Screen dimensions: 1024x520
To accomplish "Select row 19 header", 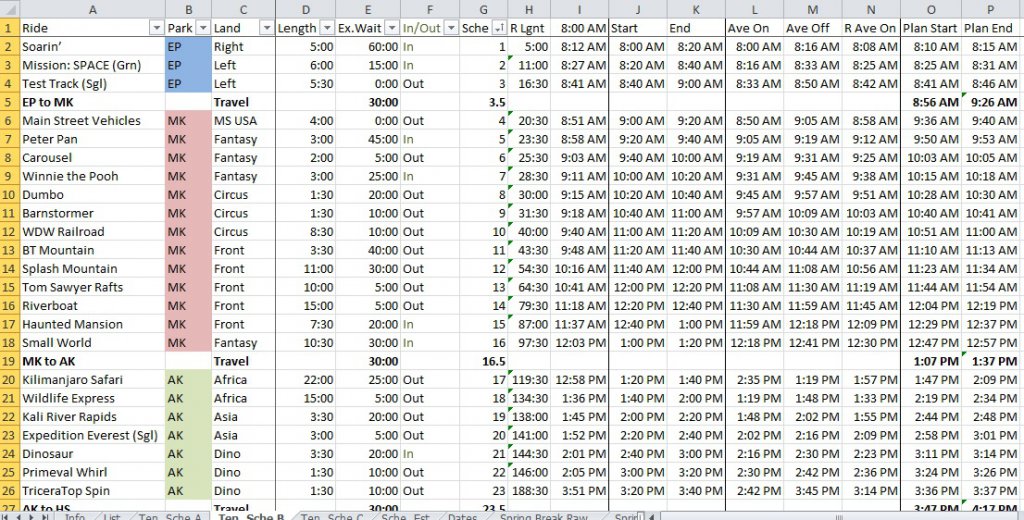I will pos(9,361).
